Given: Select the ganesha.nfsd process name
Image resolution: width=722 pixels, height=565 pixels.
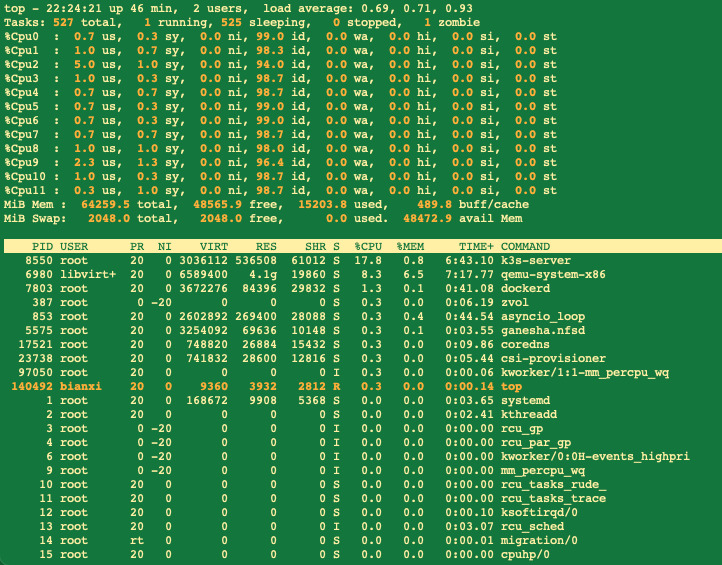Looking at the screenshot, I should 543,331.
